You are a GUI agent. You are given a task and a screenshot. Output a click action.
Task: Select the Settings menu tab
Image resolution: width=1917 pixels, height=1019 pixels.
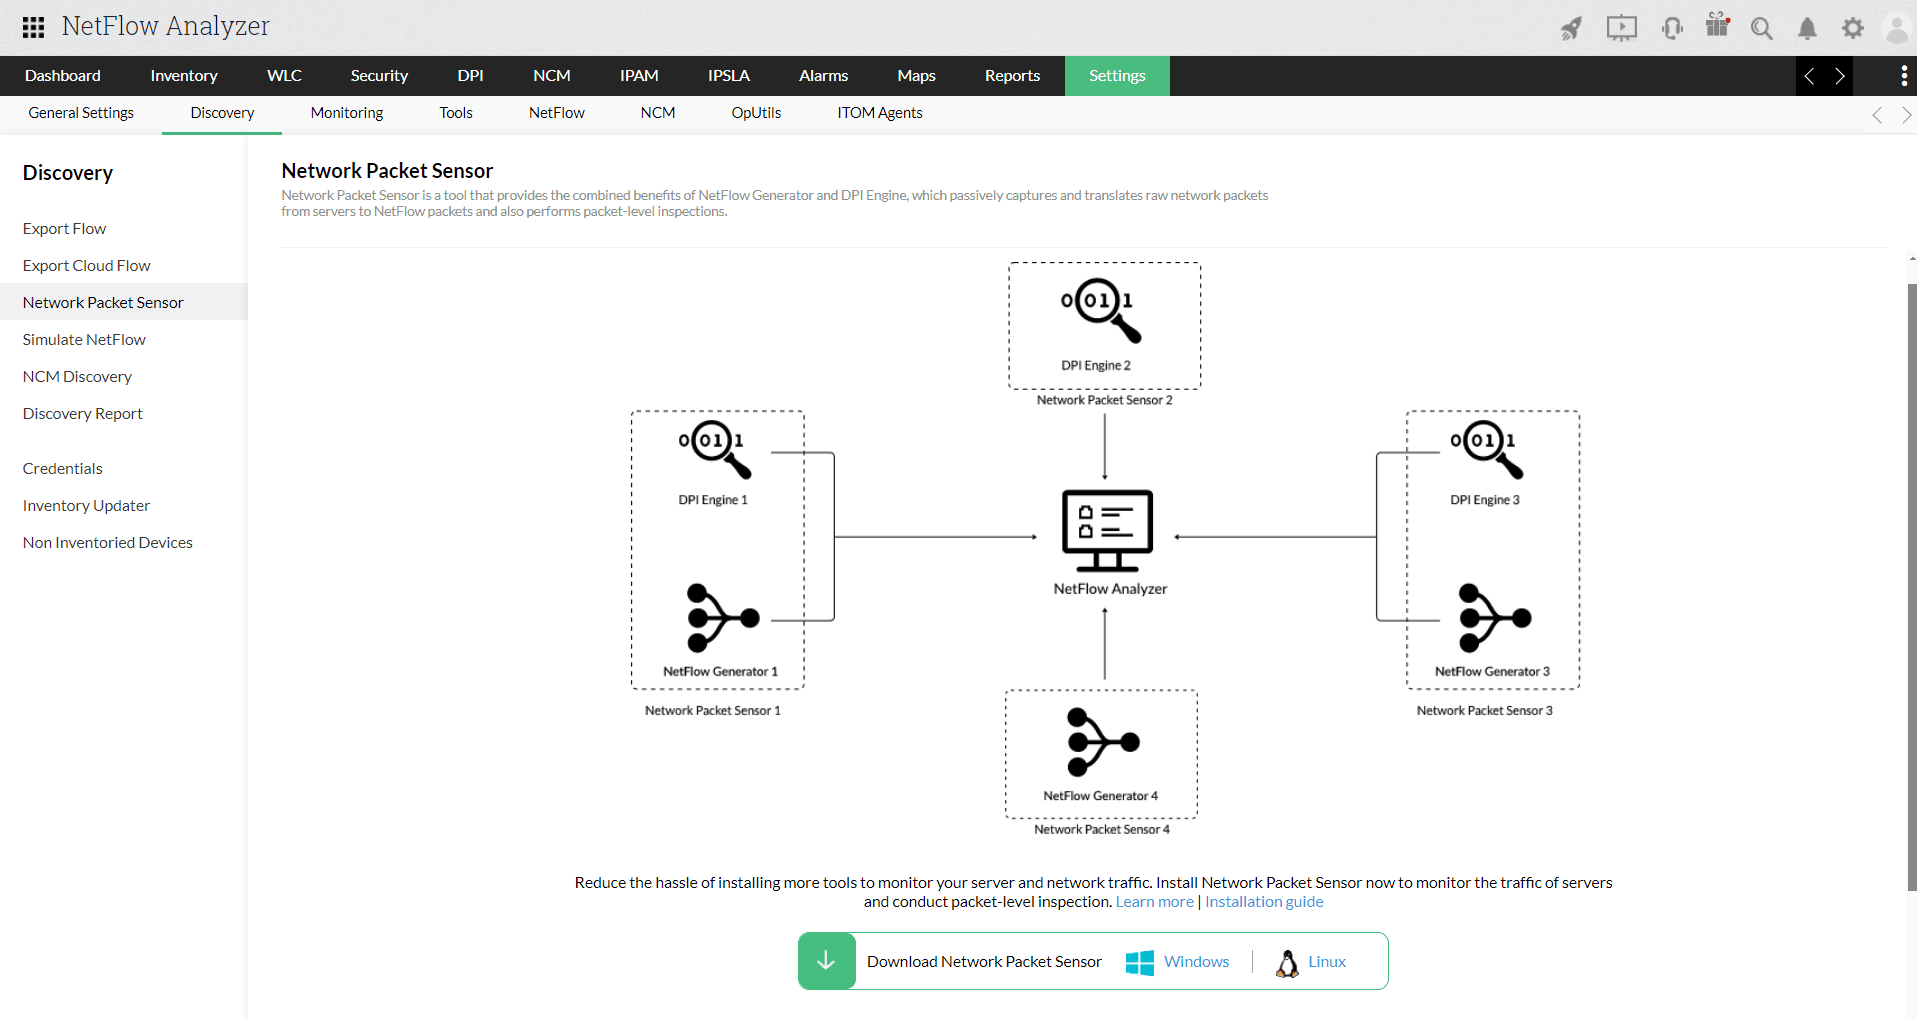pos(1117,76)
